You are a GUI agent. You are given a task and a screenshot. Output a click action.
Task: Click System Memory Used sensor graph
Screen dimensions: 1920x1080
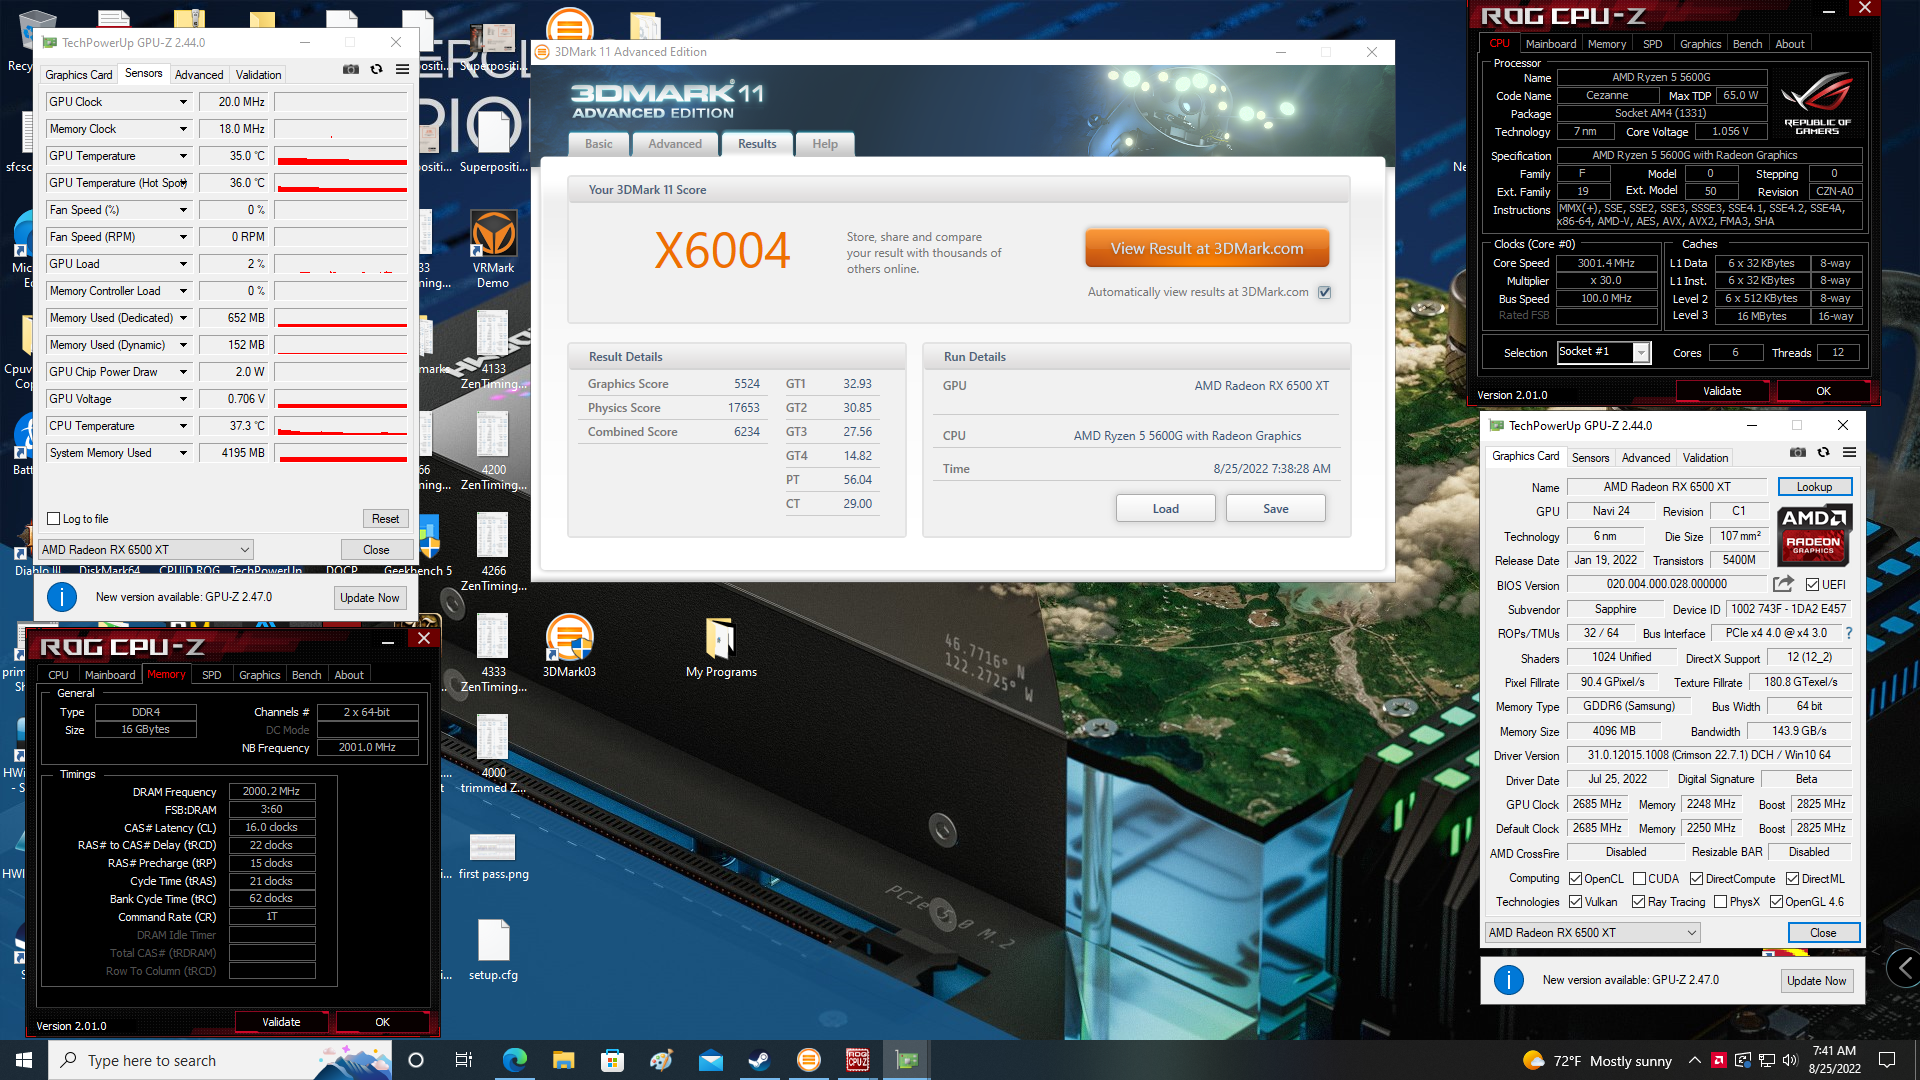tap(341, 453)
